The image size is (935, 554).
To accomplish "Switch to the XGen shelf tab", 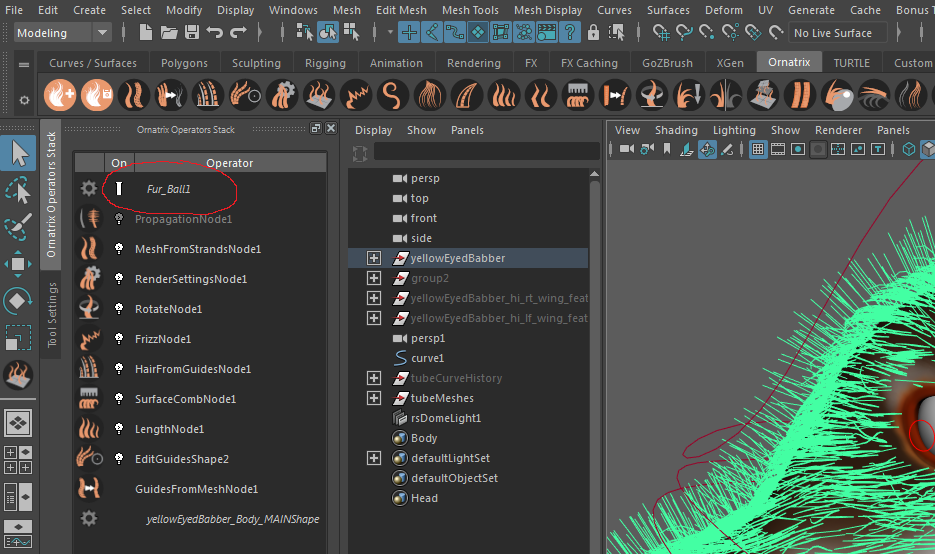I will [x=730, y=63].
